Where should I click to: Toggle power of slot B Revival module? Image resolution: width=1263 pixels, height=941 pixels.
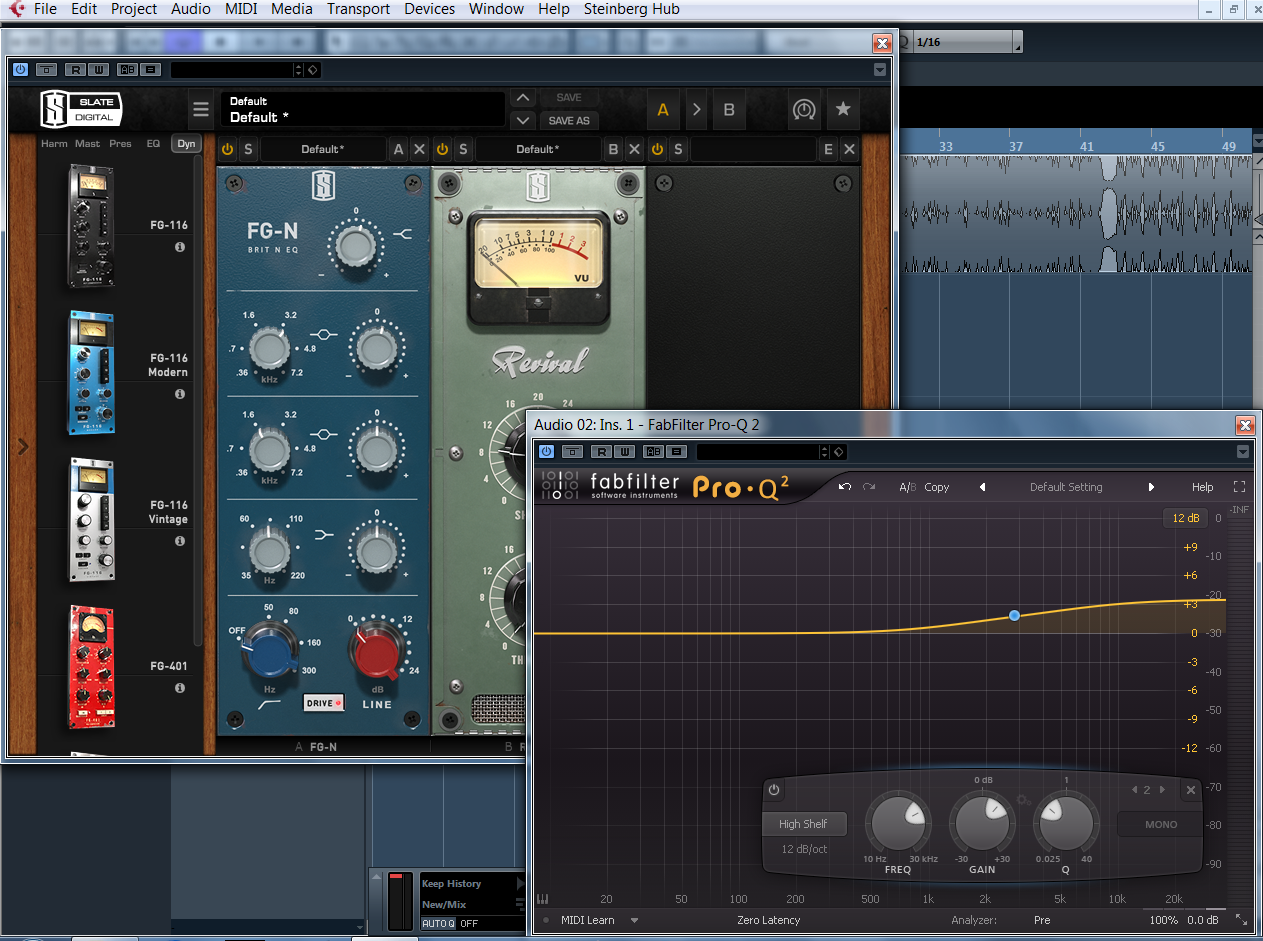[442, 149]
